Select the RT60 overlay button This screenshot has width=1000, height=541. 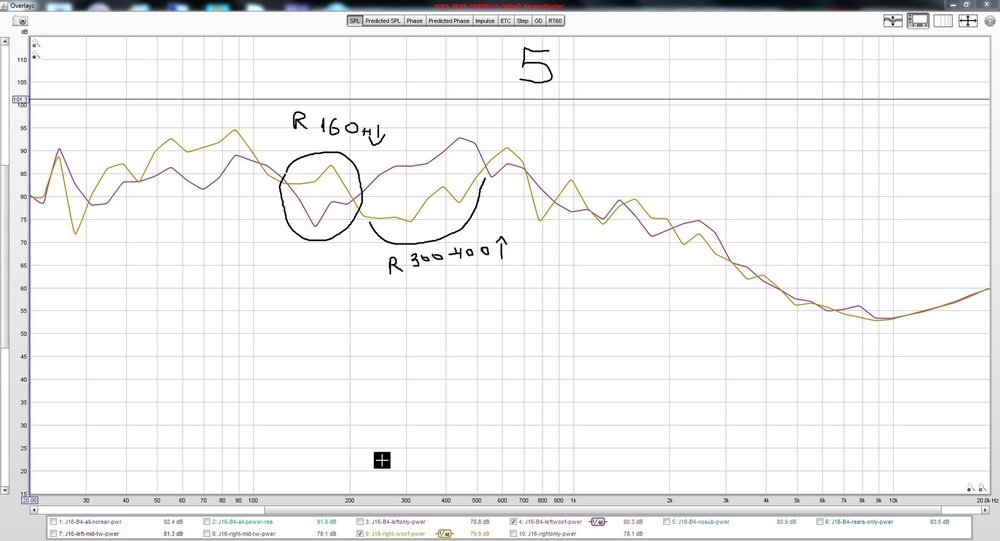(555, 21)
